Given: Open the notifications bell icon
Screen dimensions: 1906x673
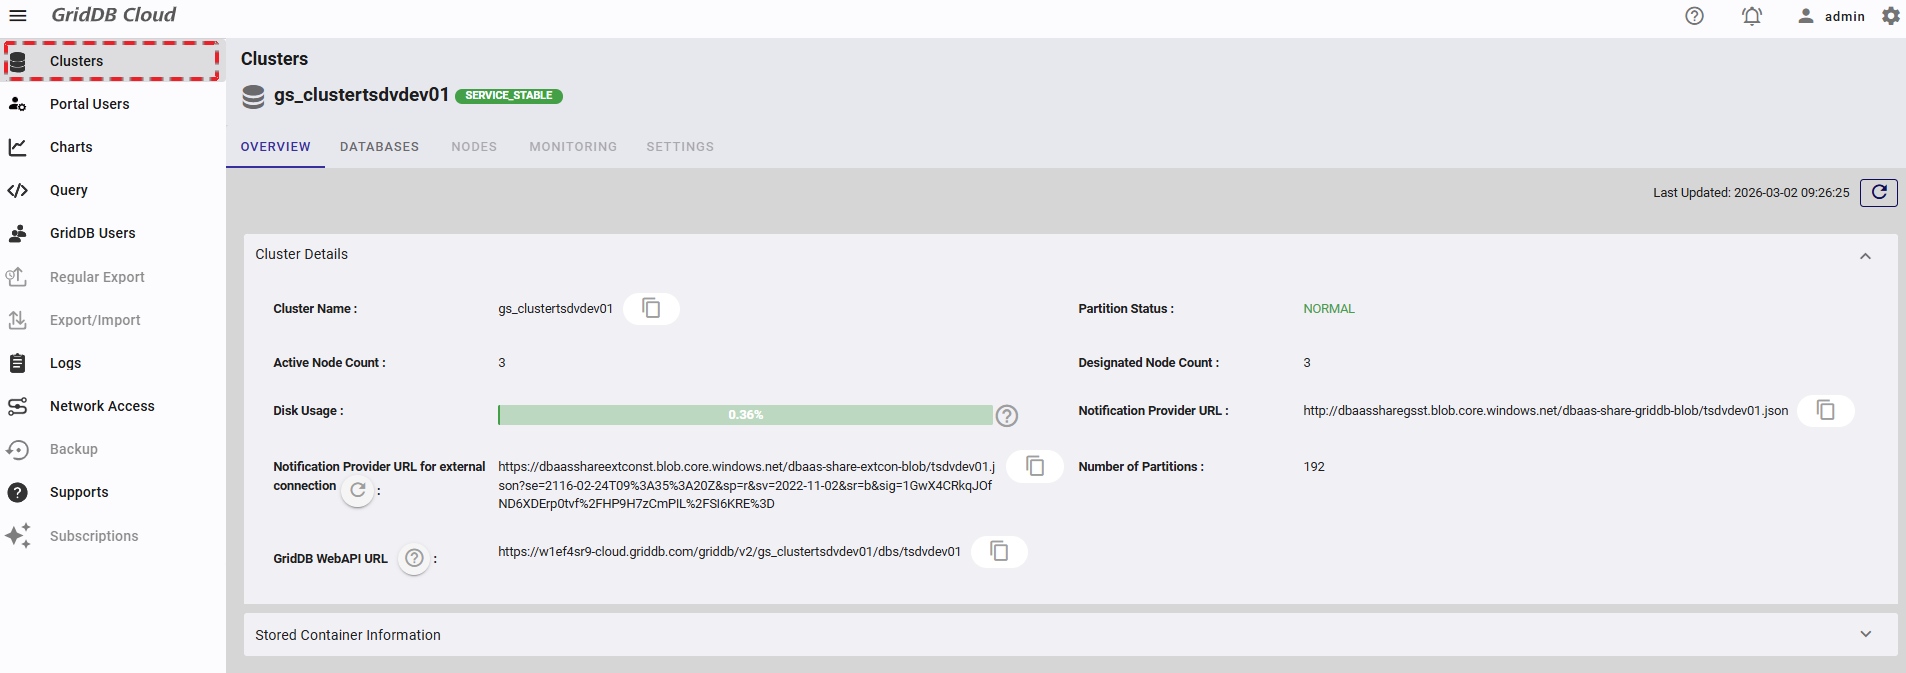Looking at the screenshot, I should coord(1752,16).
